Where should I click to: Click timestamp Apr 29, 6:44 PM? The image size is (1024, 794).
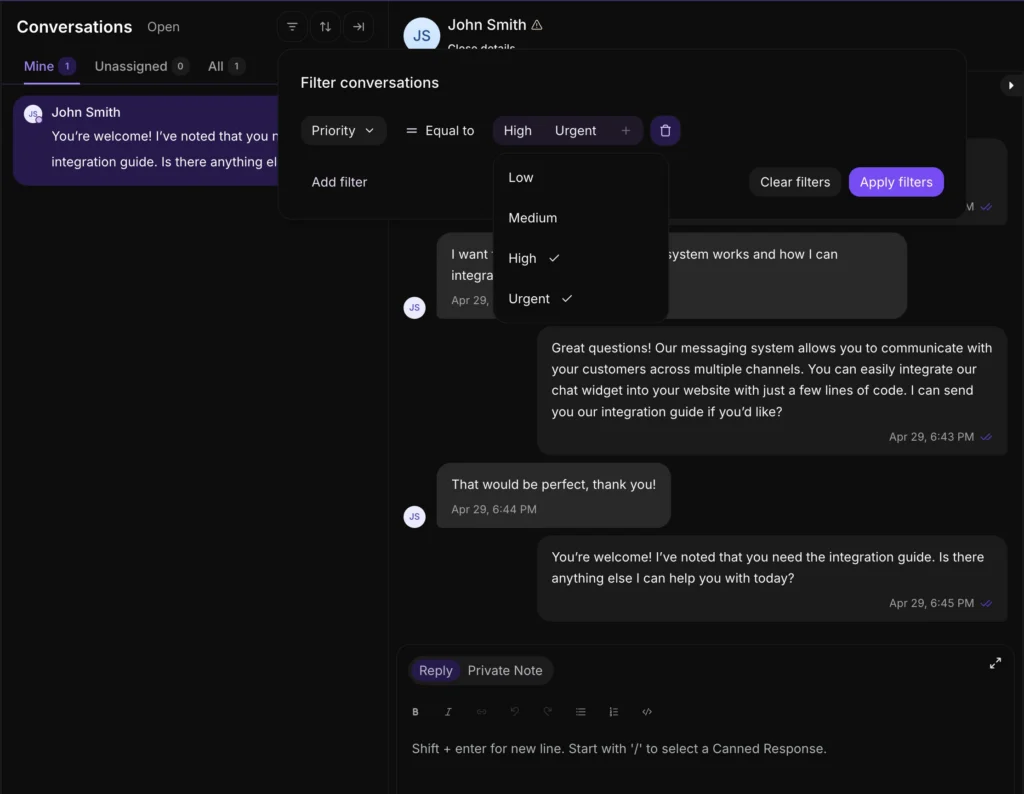494,509
